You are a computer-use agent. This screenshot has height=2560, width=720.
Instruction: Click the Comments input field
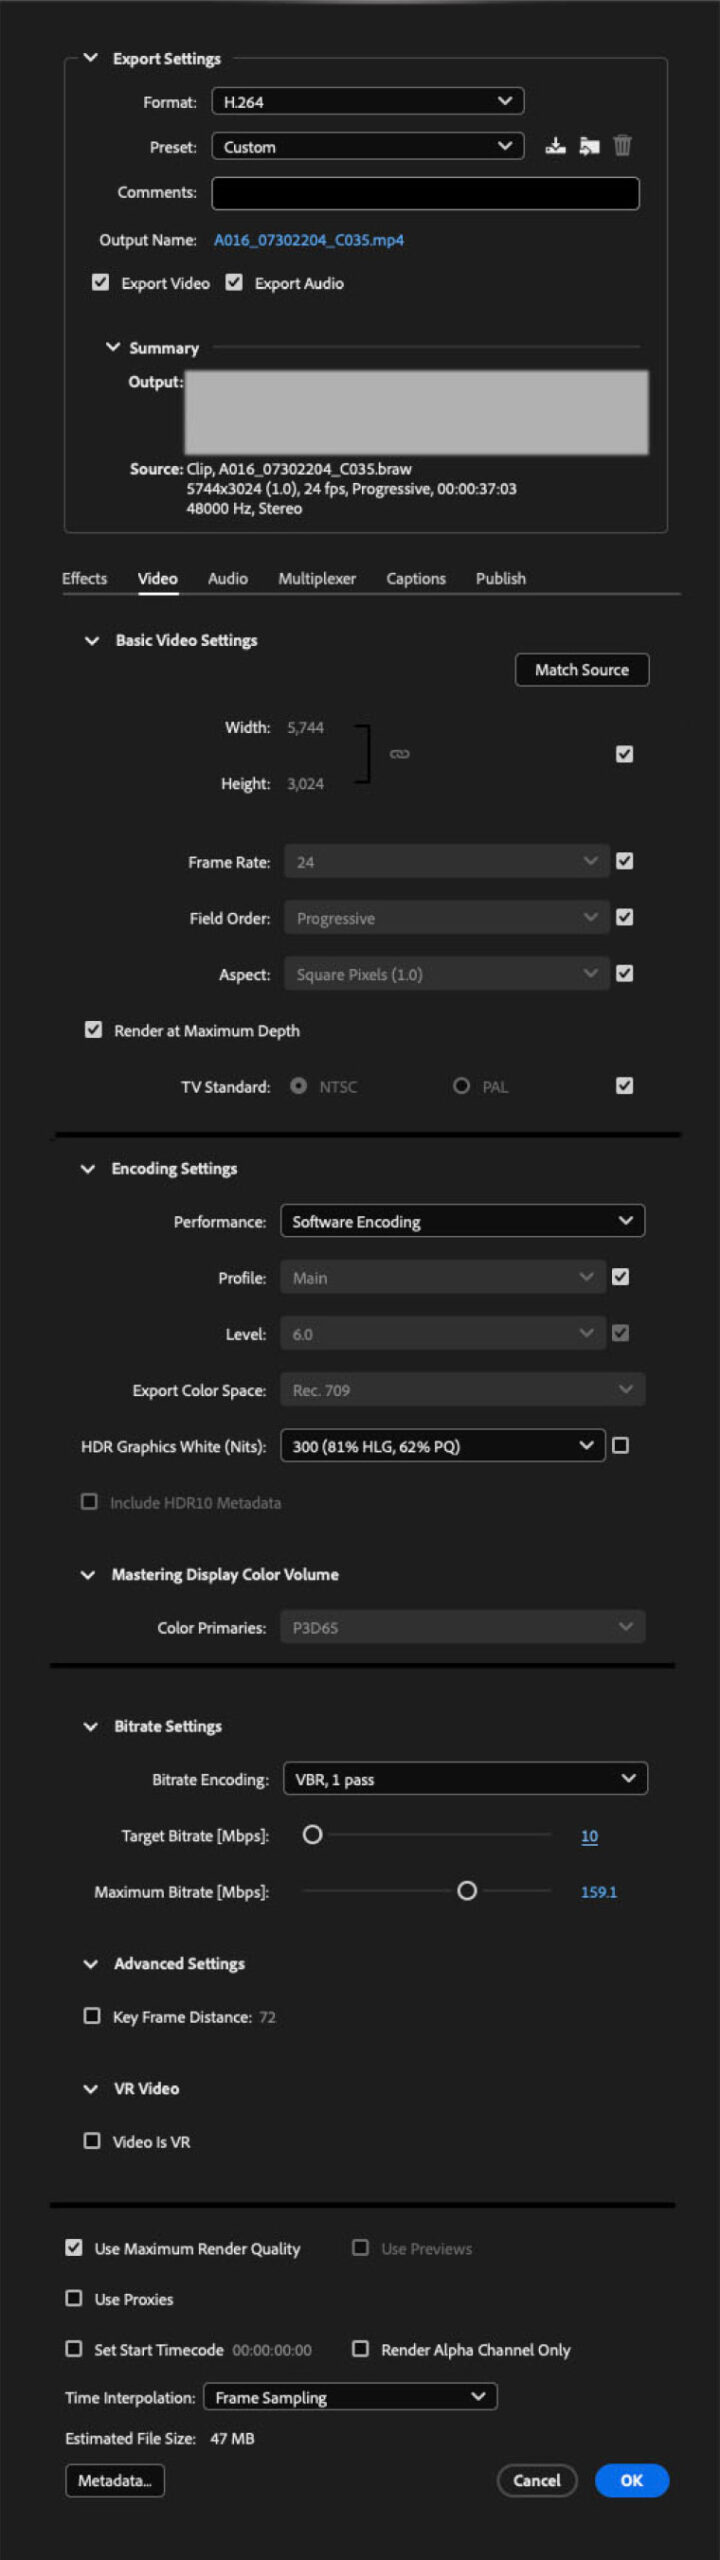coord(425,193)
